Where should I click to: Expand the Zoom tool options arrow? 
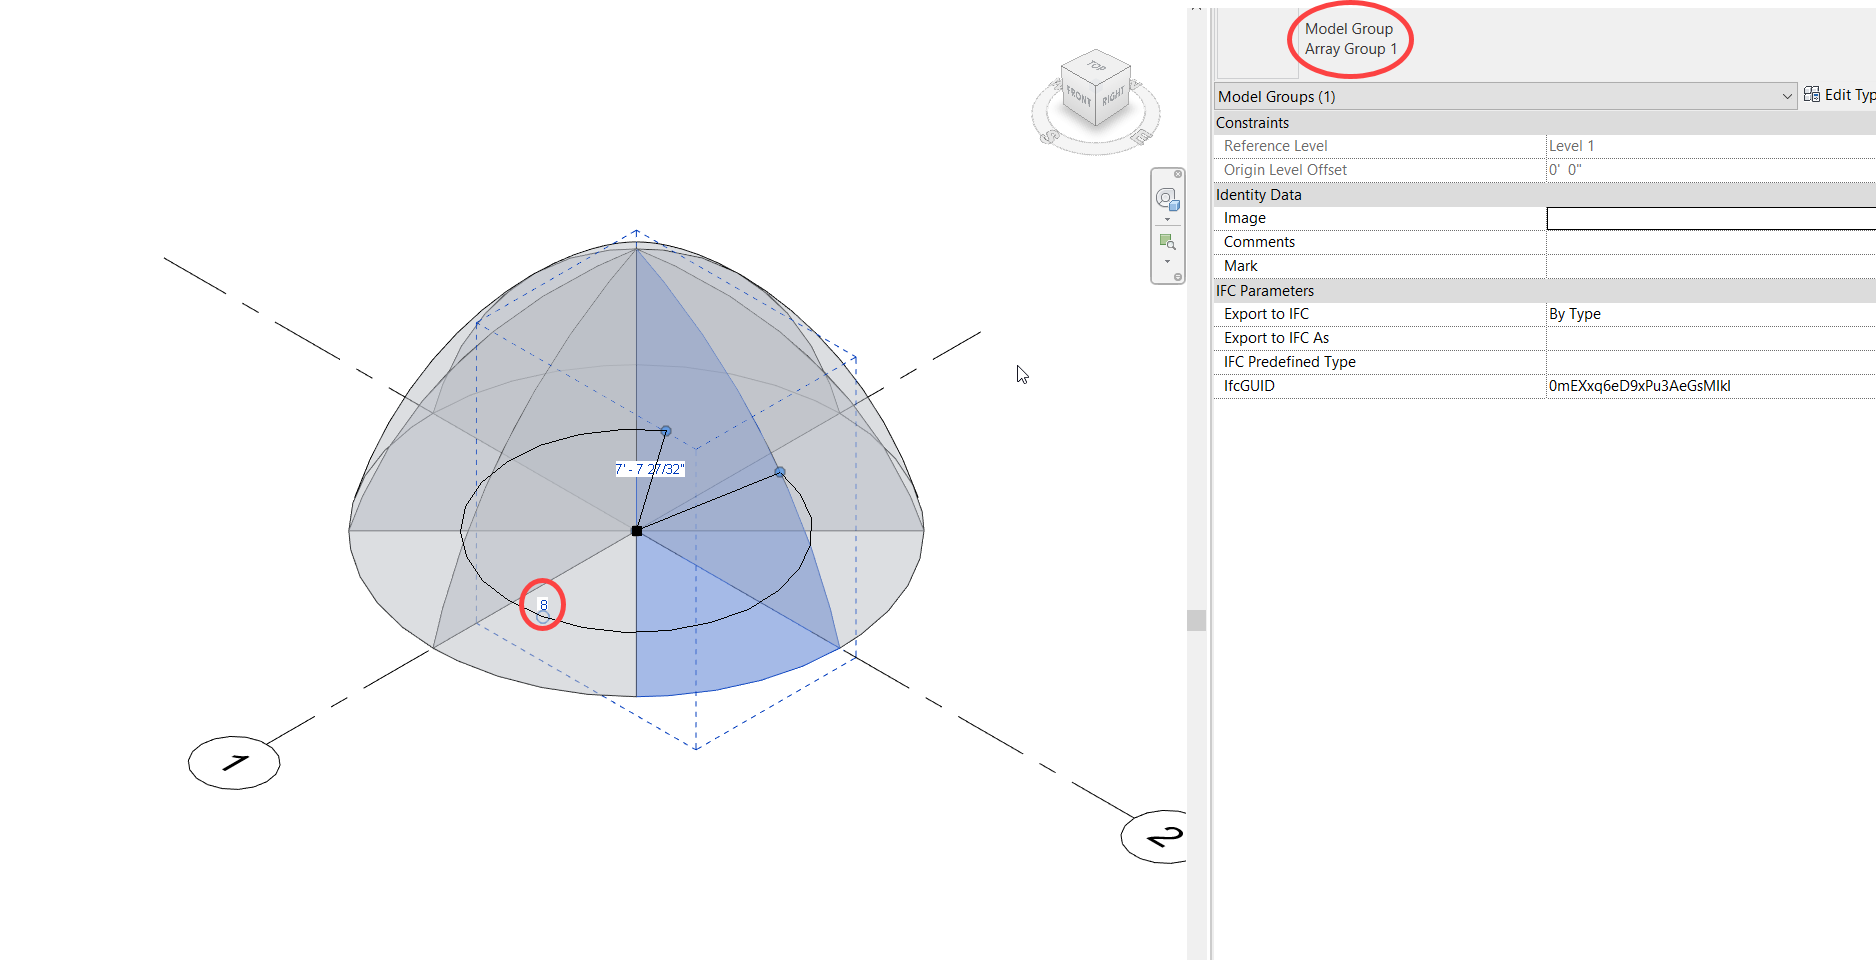point(1166,262)
